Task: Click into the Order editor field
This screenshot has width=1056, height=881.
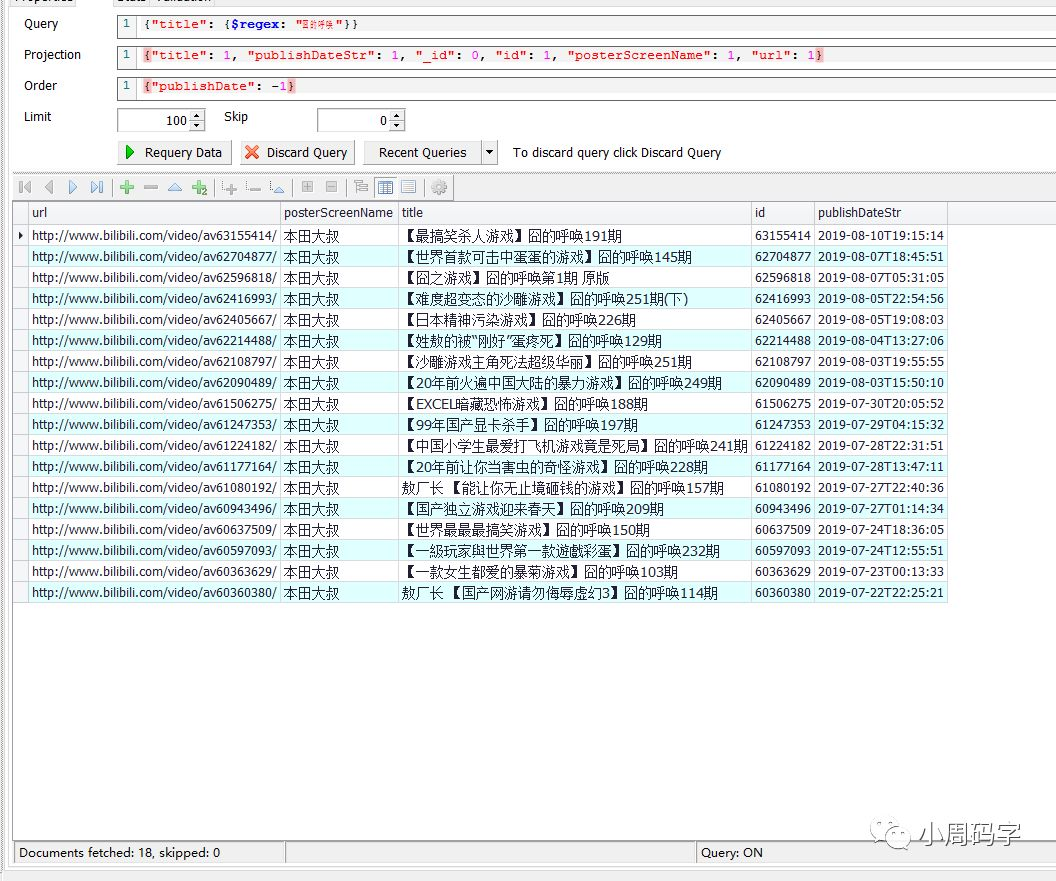Action: click(x=586, y=86)
